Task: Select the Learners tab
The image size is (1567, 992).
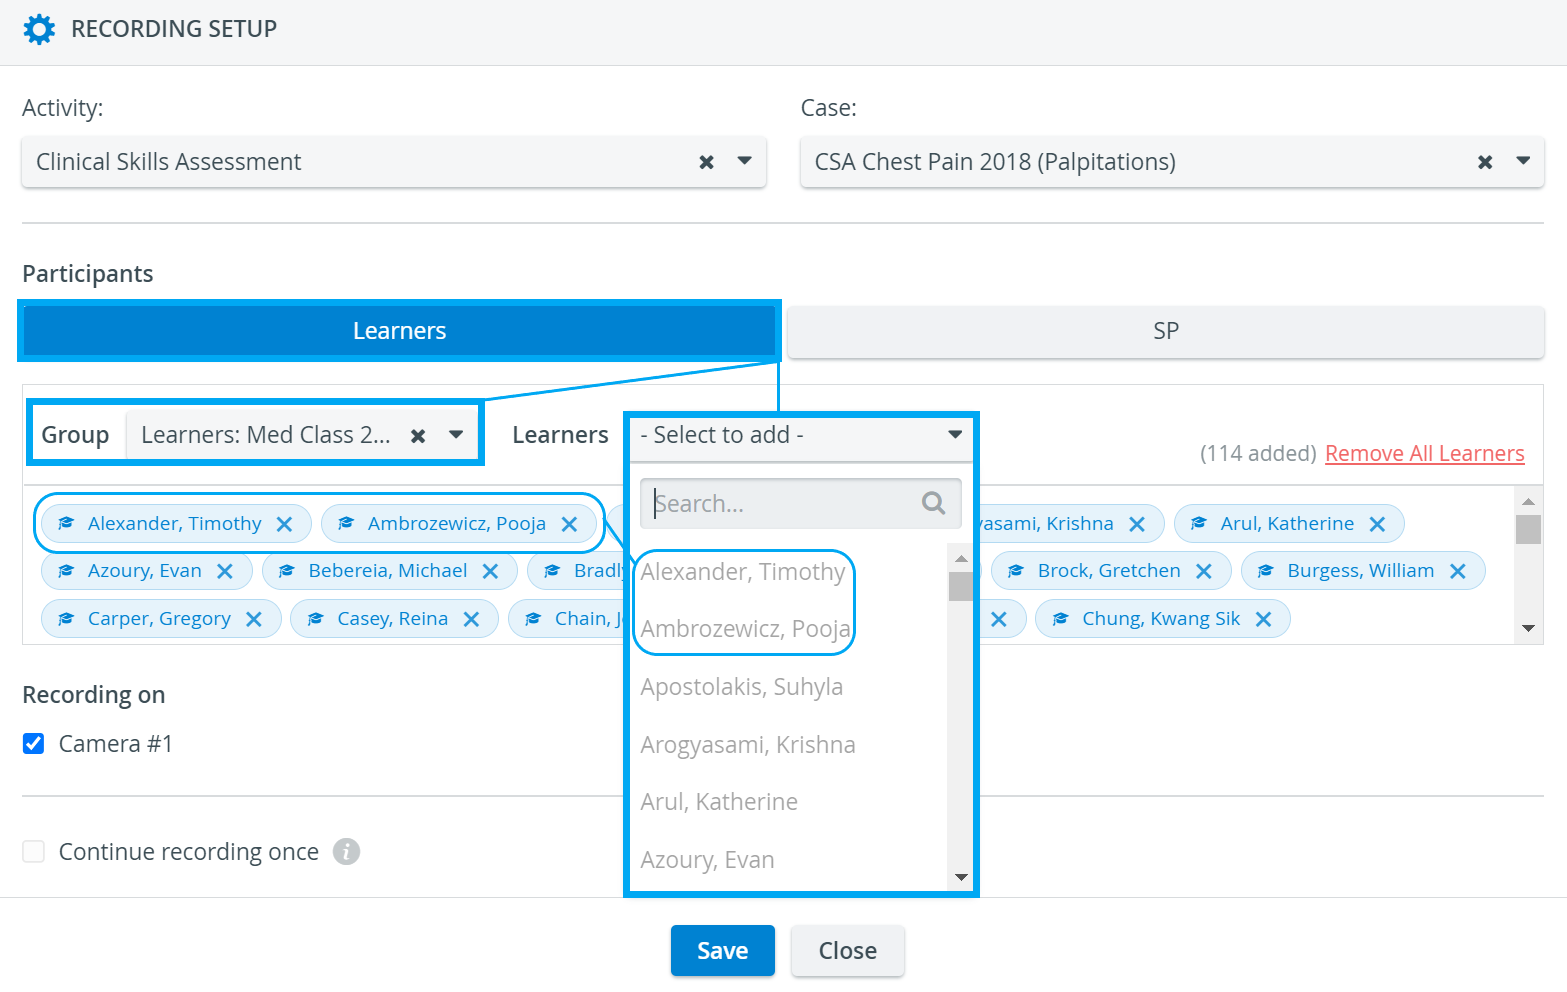Action: click(x=399, y=331)
